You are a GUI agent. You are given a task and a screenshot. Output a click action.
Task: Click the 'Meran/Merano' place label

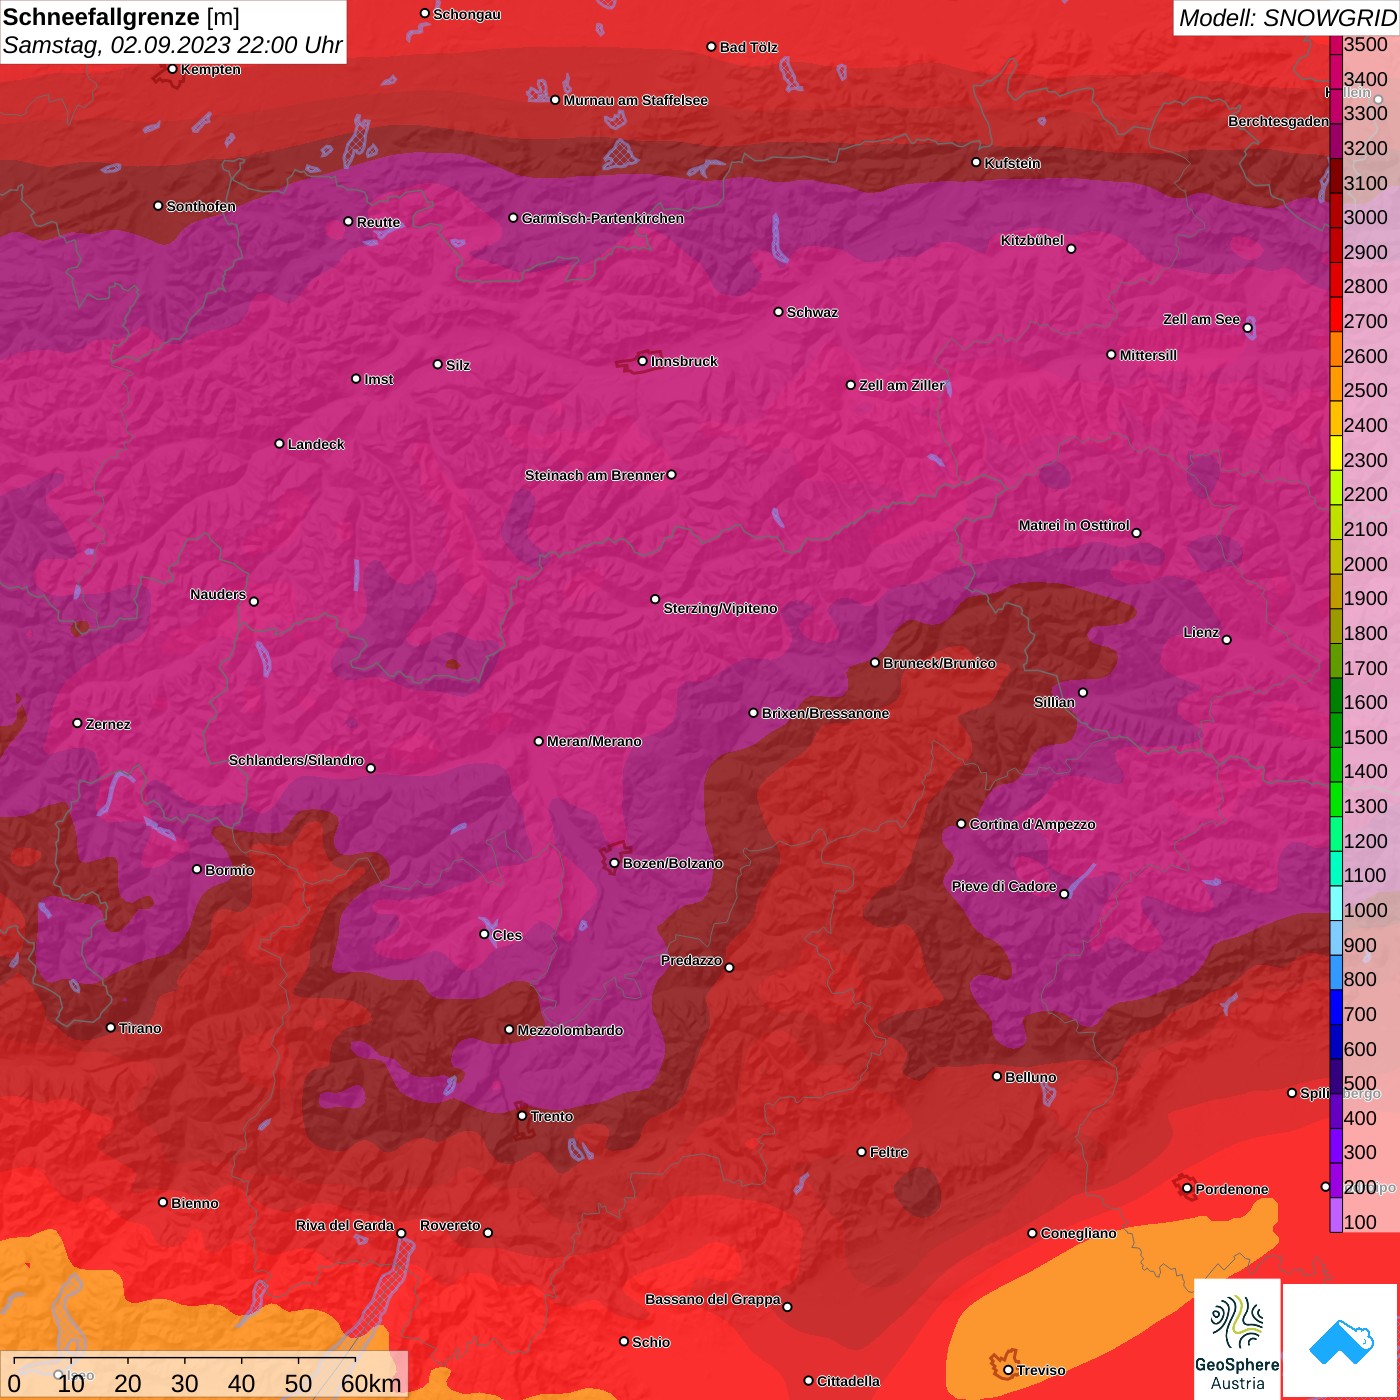click(x=594, y=741)
